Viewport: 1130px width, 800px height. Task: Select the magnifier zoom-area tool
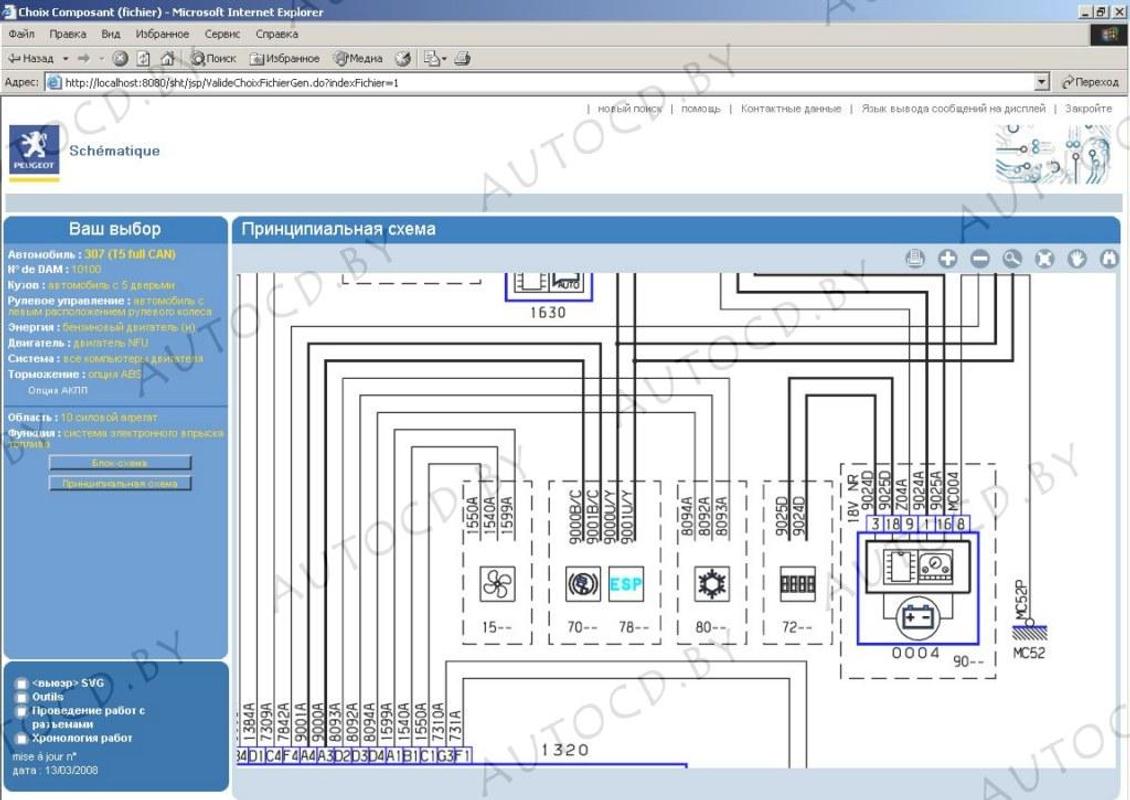[1013, 258]
